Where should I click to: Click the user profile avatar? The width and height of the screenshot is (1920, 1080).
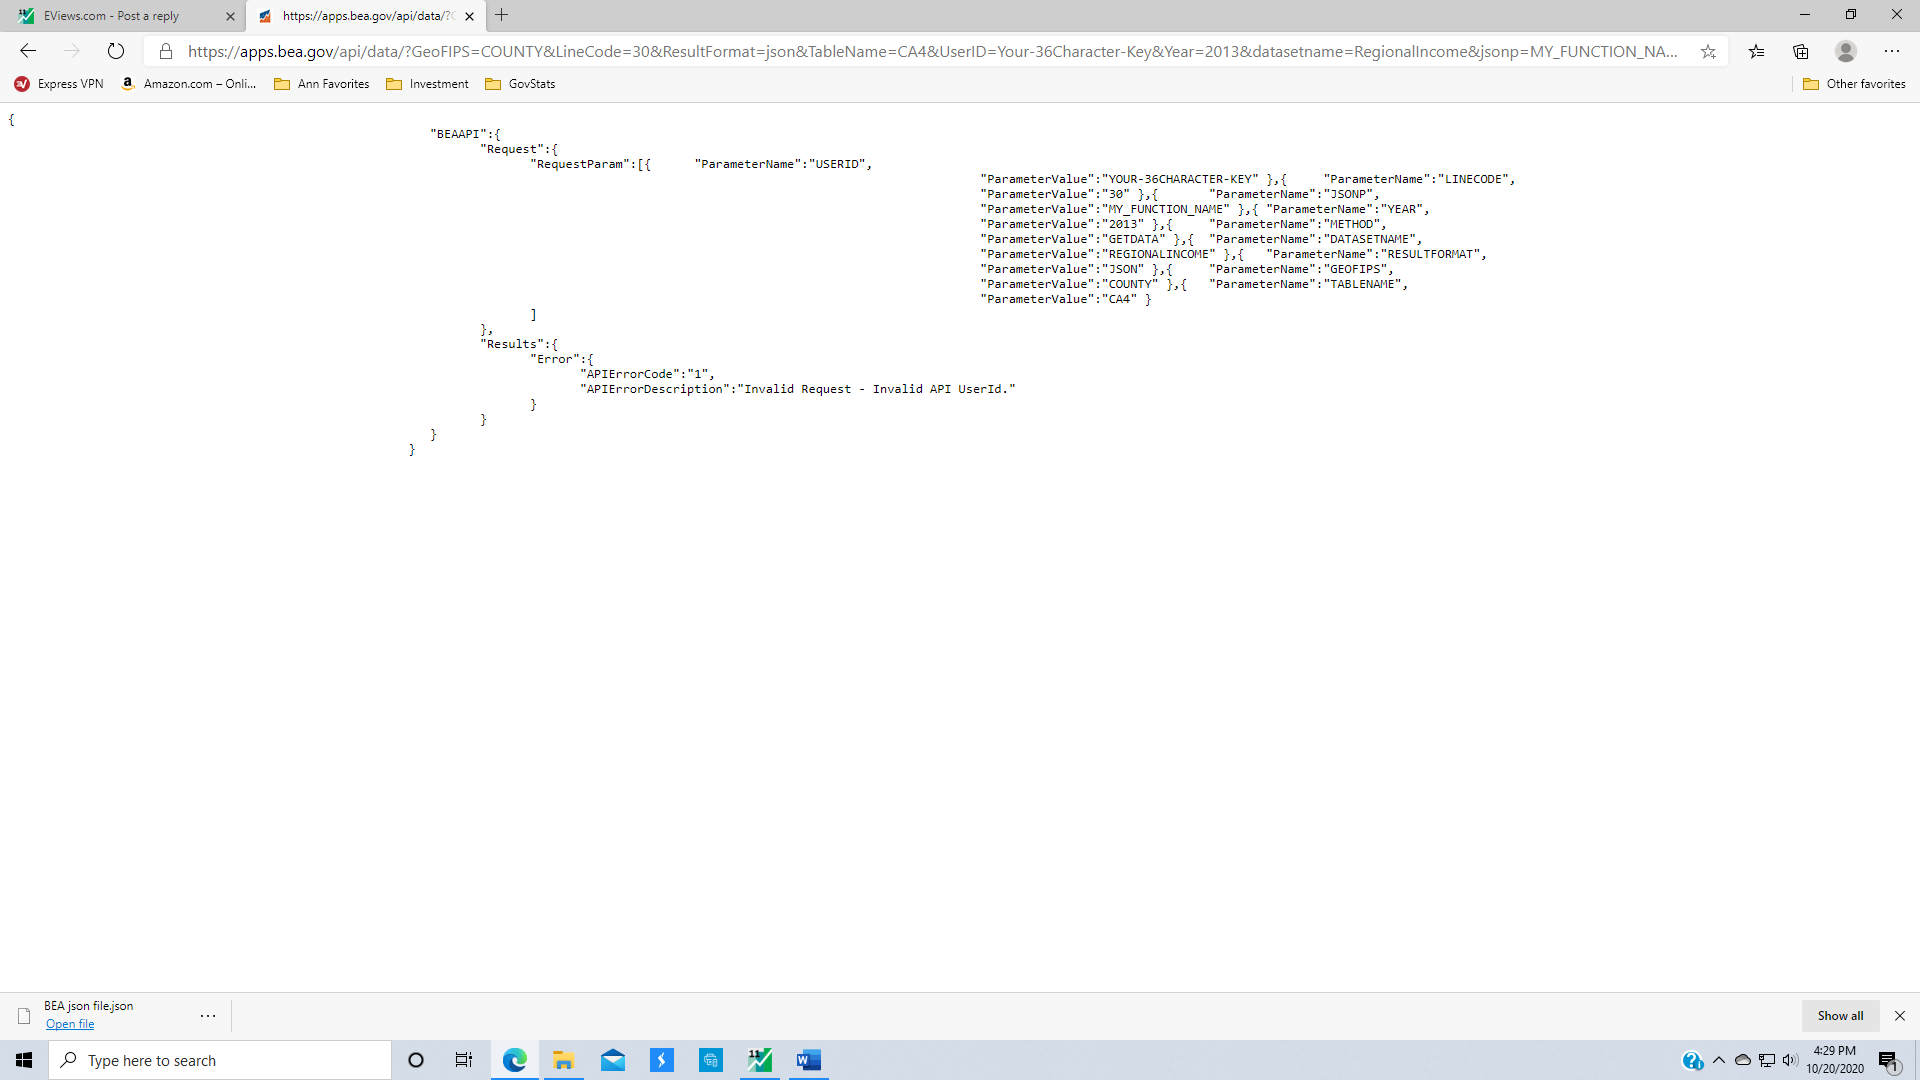1846,51
